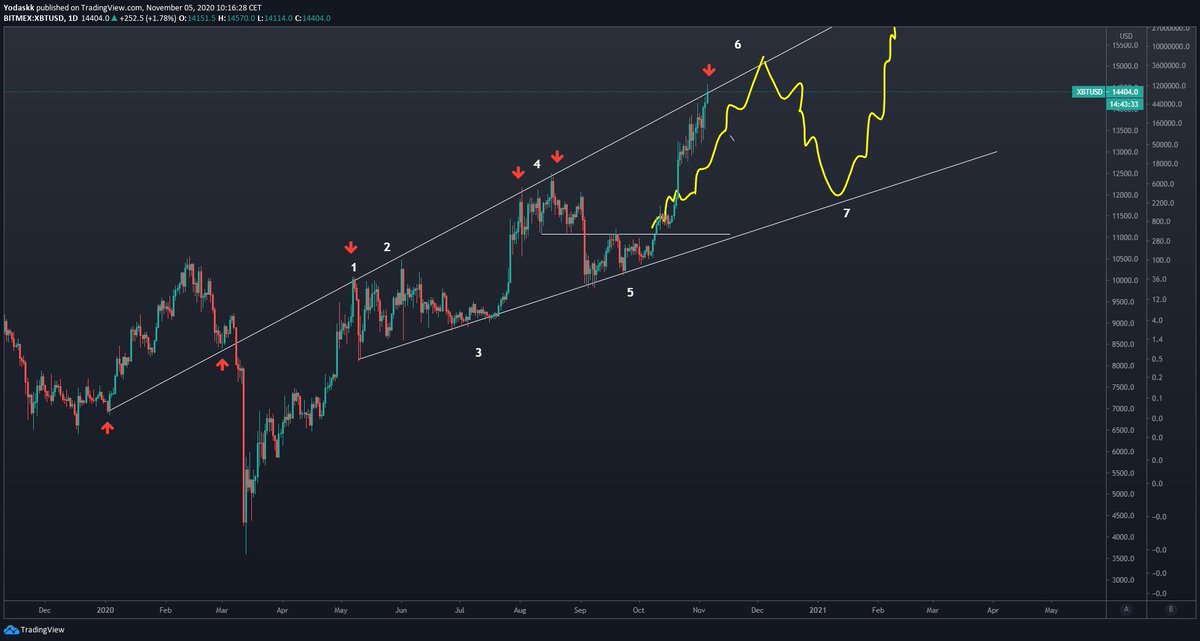Click the 14:43:33 countdown timer
The width and height of the screenshot is (1200, 641).
[1125, 103]
